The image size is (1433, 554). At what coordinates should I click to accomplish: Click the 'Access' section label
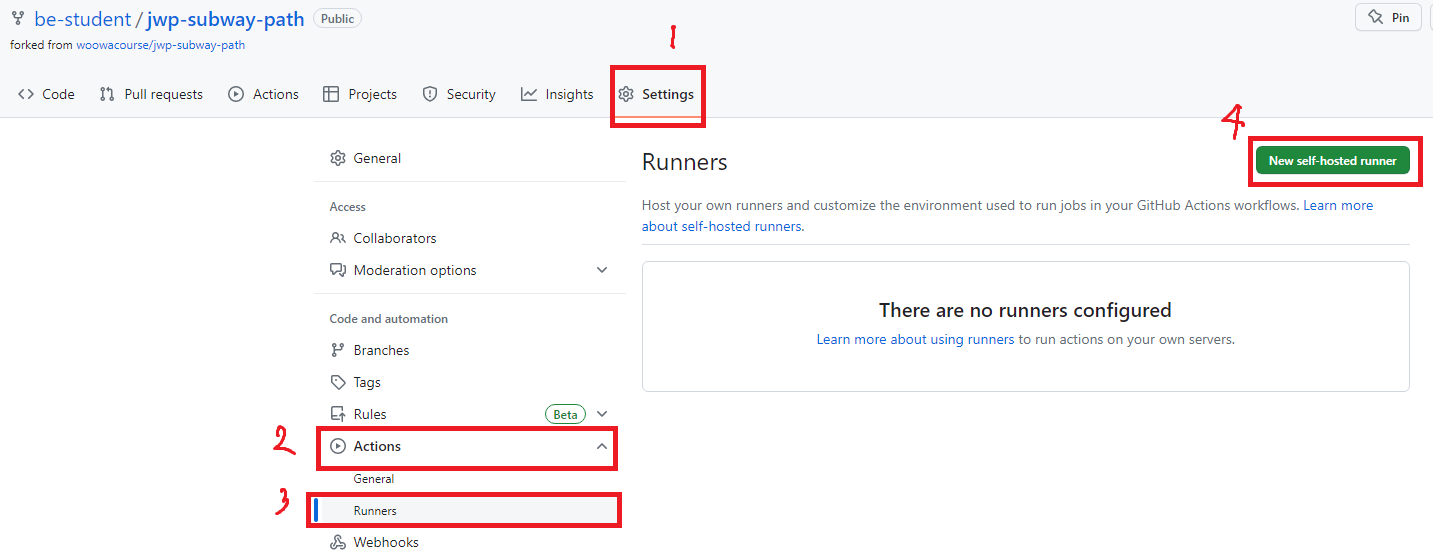[x=348, y=207]
